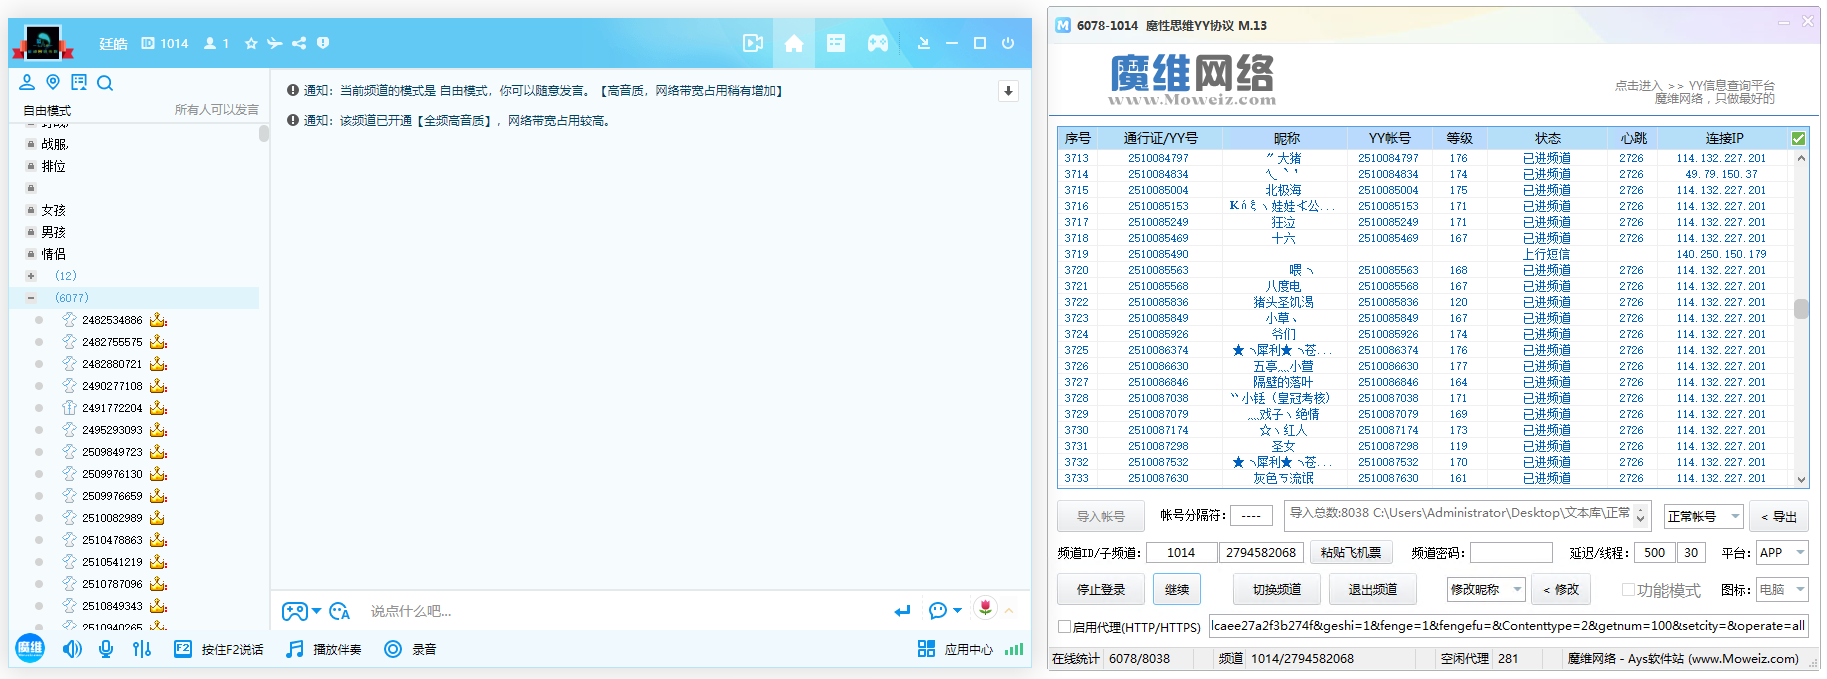Click the chat font style icon
The width and height of the screenshot is (1827, 679).
(340, 611)
